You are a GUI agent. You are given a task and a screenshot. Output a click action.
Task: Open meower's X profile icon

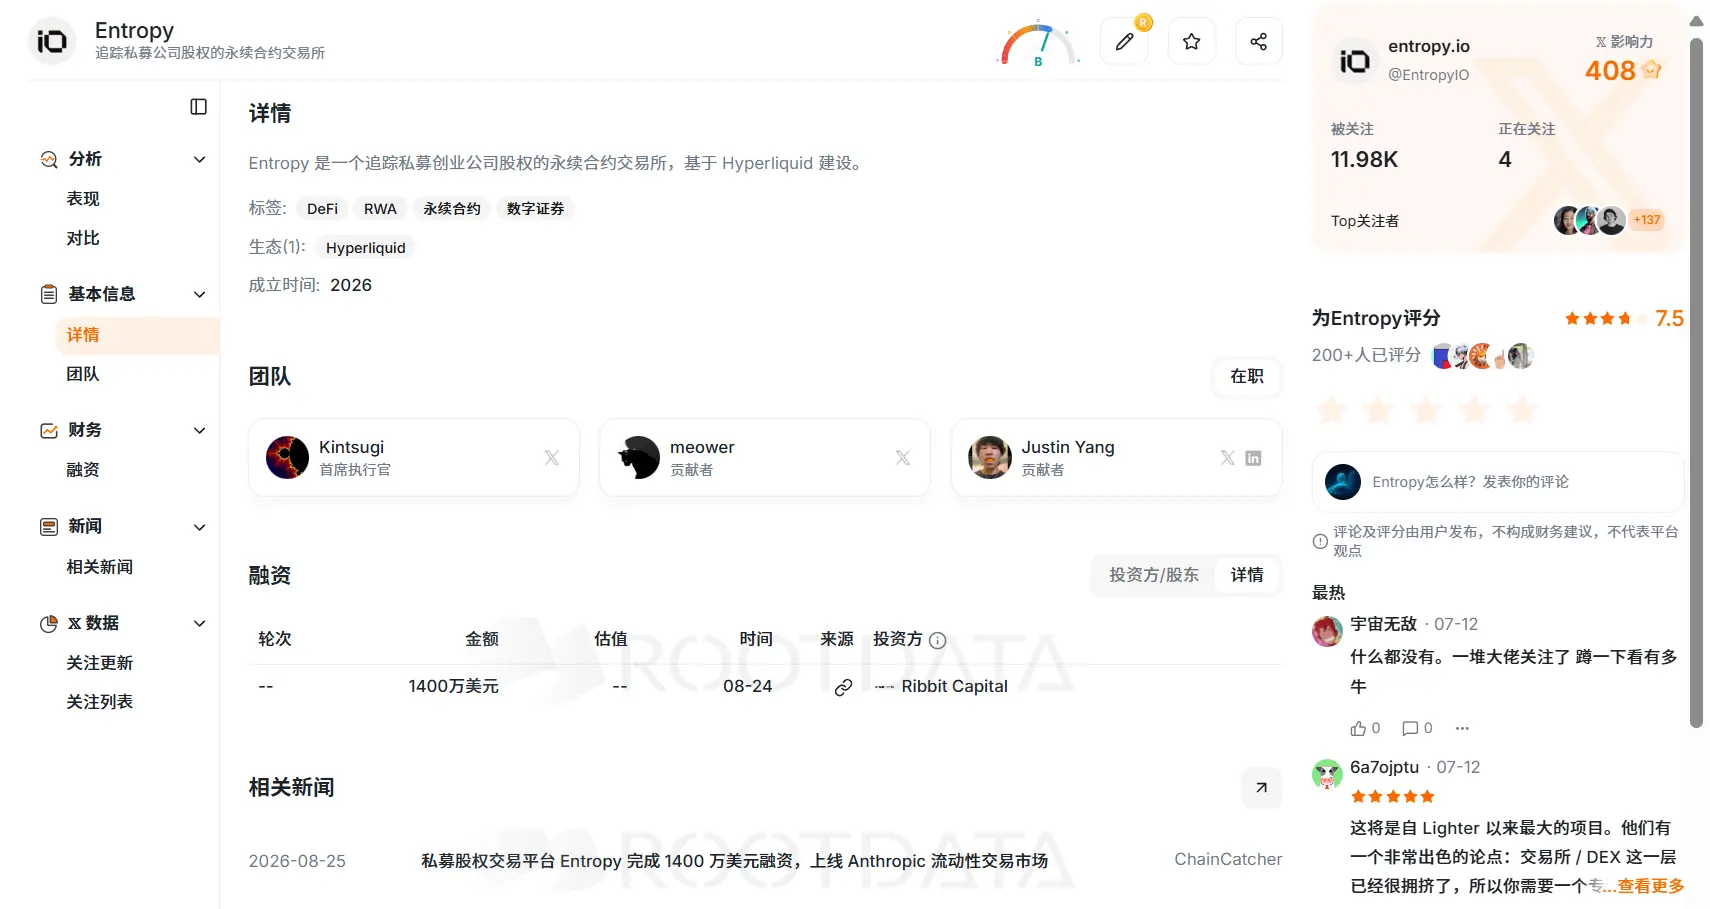tap(902, 458)
